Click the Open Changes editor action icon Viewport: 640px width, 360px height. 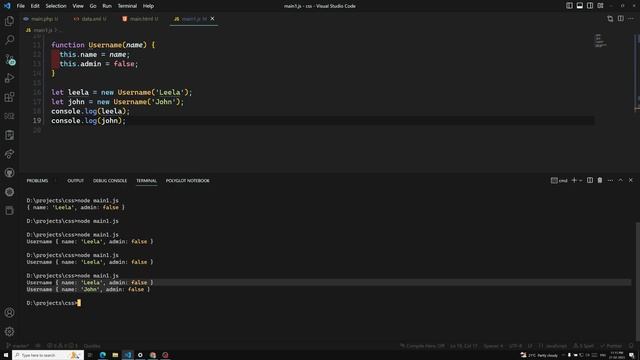coord(610,19)
